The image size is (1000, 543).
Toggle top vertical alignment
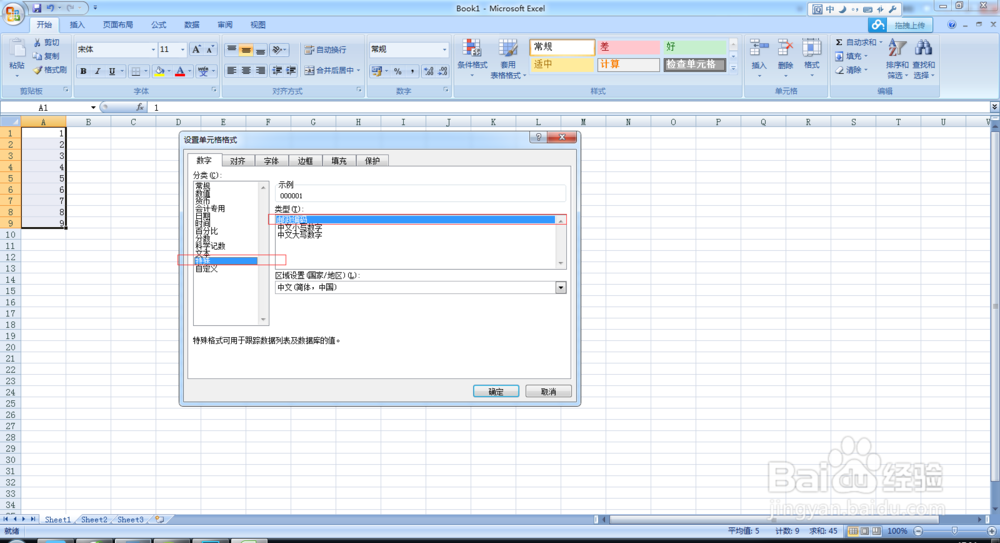232,50
